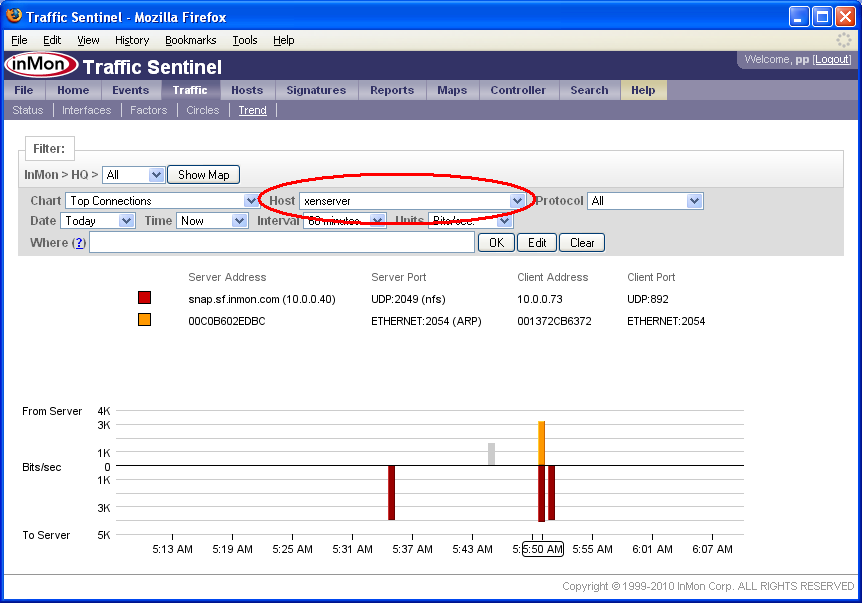Click inside the Where filter text field
The height and width of the screenshot is (603, 862).
click(282, 243)
